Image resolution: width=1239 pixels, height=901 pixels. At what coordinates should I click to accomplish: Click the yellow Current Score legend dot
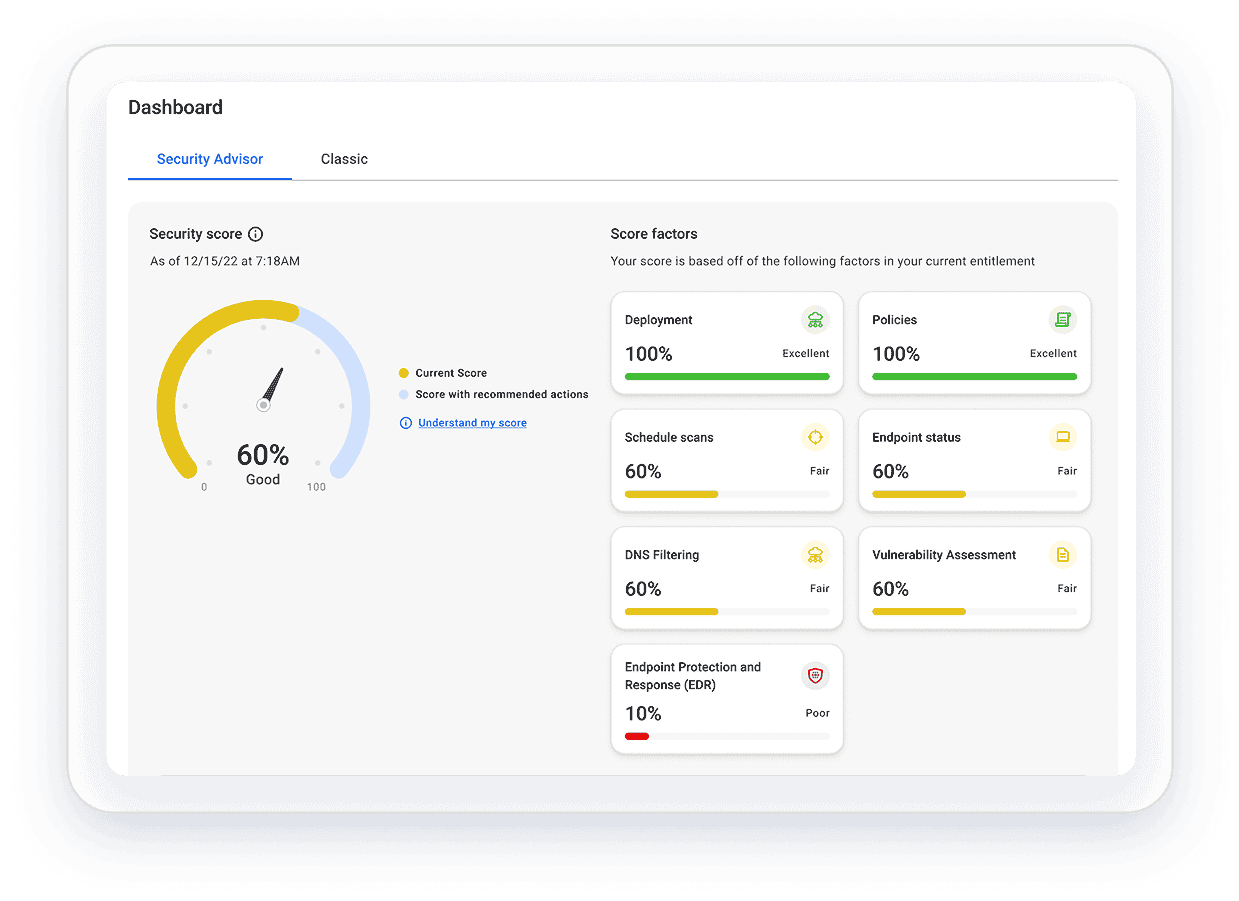(404, 373)
